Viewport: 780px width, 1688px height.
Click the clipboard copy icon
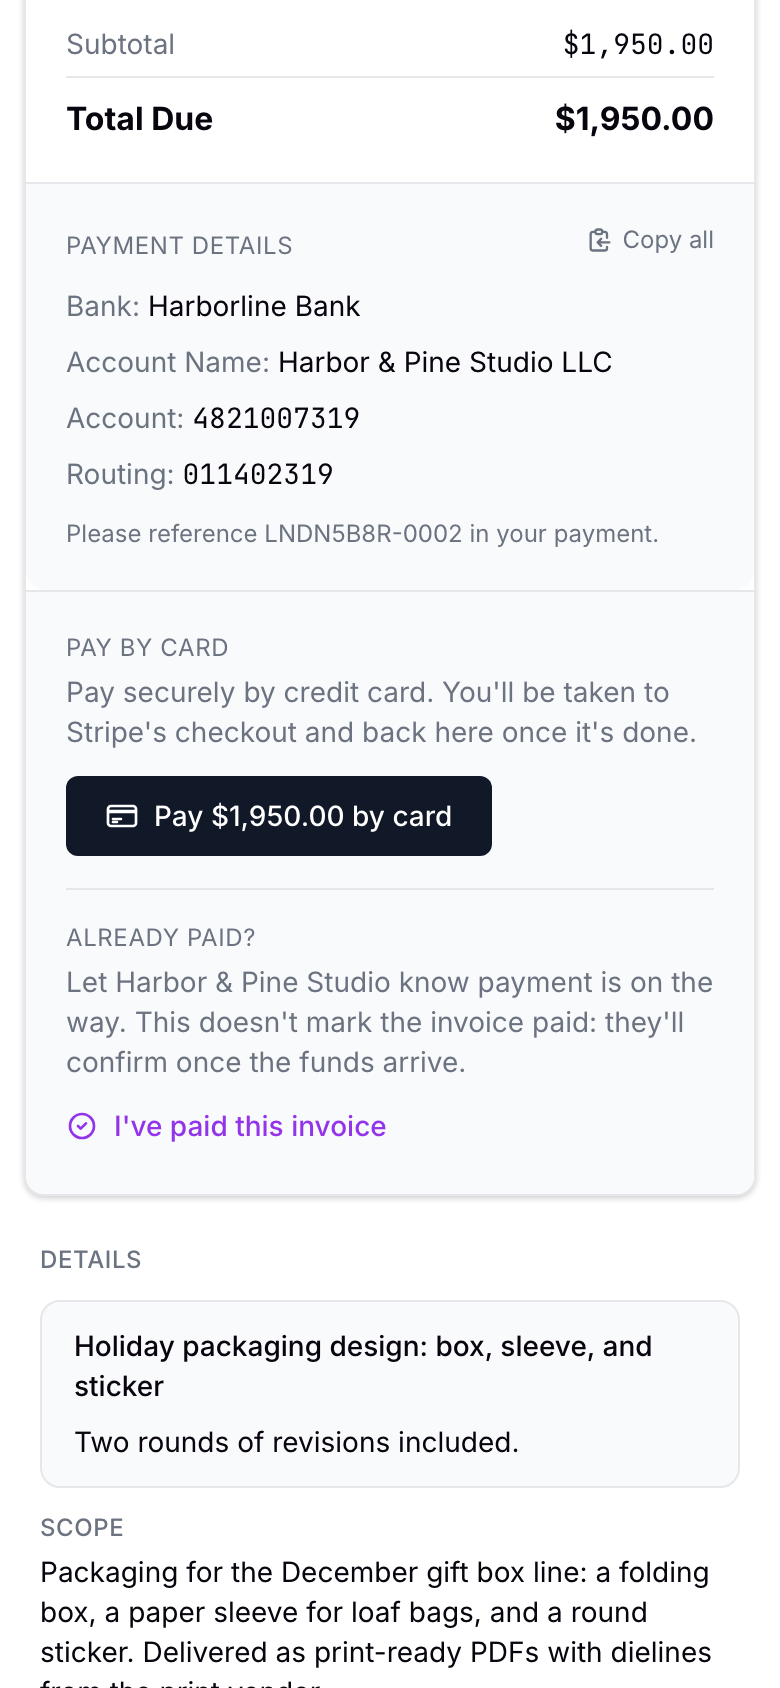[x=599, y=240]
